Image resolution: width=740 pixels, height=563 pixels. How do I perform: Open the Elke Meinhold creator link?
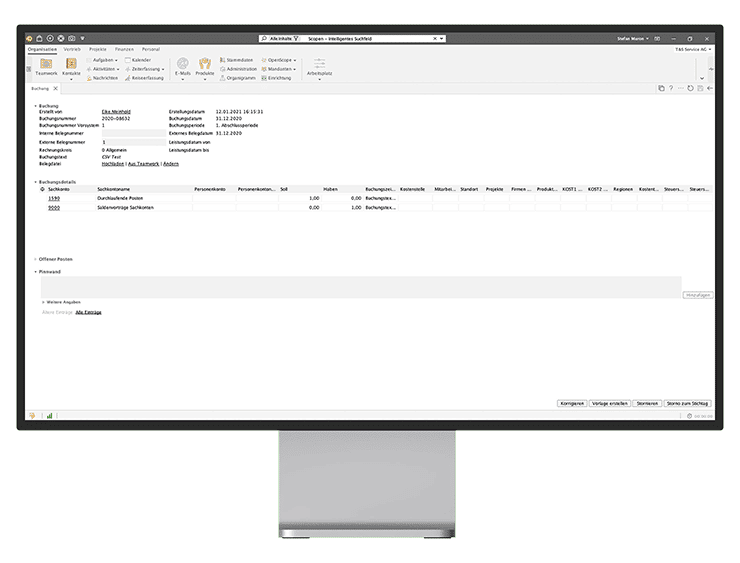point(116,112)
